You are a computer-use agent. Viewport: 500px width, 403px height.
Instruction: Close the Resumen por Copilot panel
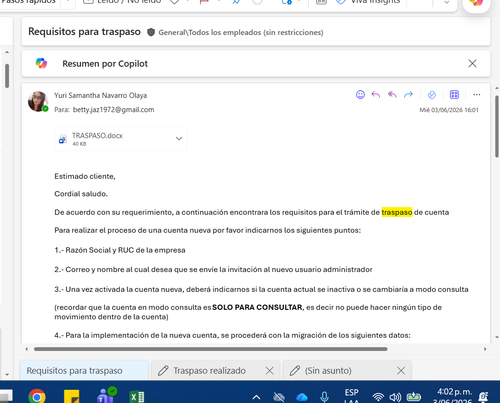[x=472, y=63]
